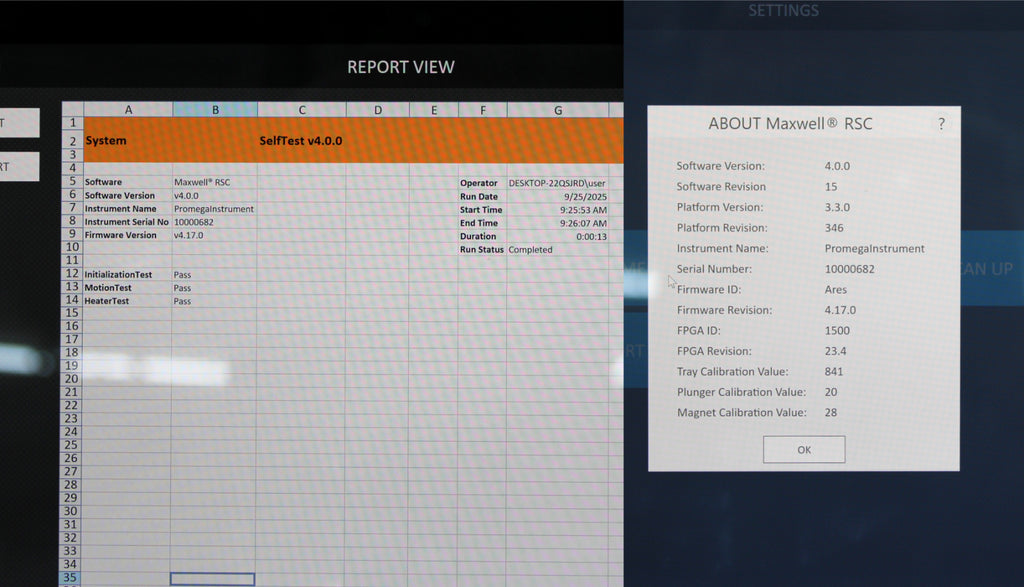Click the orange System header cell
This screenshot has width=1024, height=587.
[x=127, y=141]
